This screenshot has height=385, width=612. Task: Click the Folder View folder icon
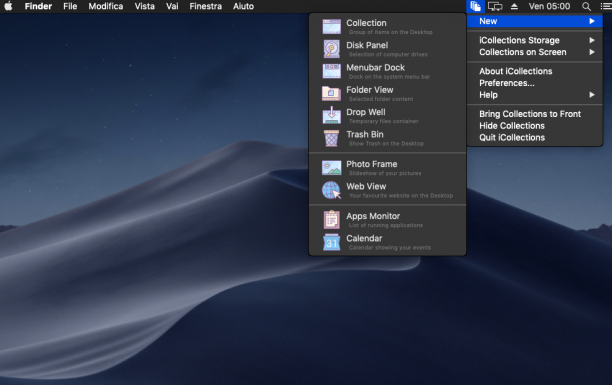click(x=331, y=93)
